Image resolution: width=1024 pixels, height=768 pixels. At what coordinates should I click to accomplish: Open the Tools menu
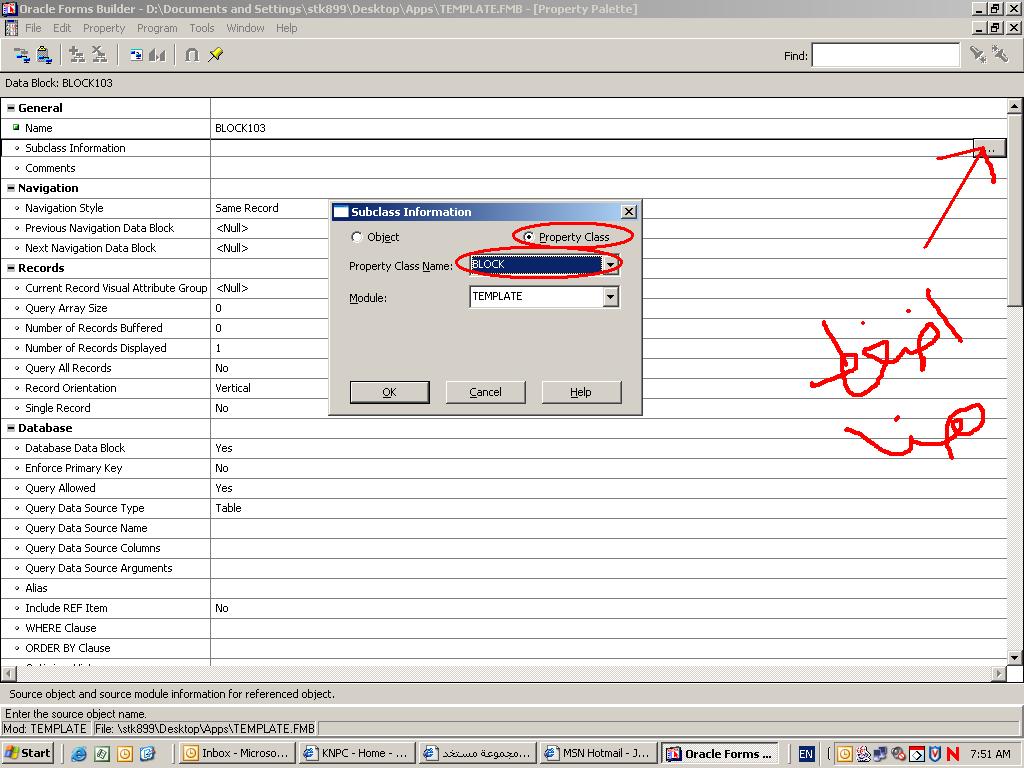click(x=202, y=28)
